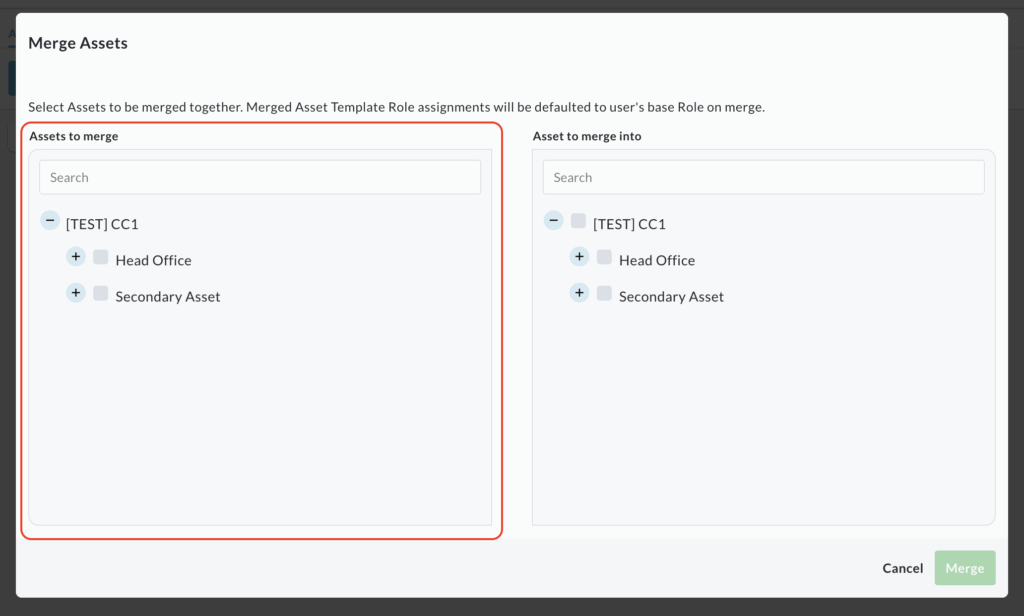Screen dimensions: 1024x616
Task: Expand Head Office under Assets to merge
Action: coord(76,257)
